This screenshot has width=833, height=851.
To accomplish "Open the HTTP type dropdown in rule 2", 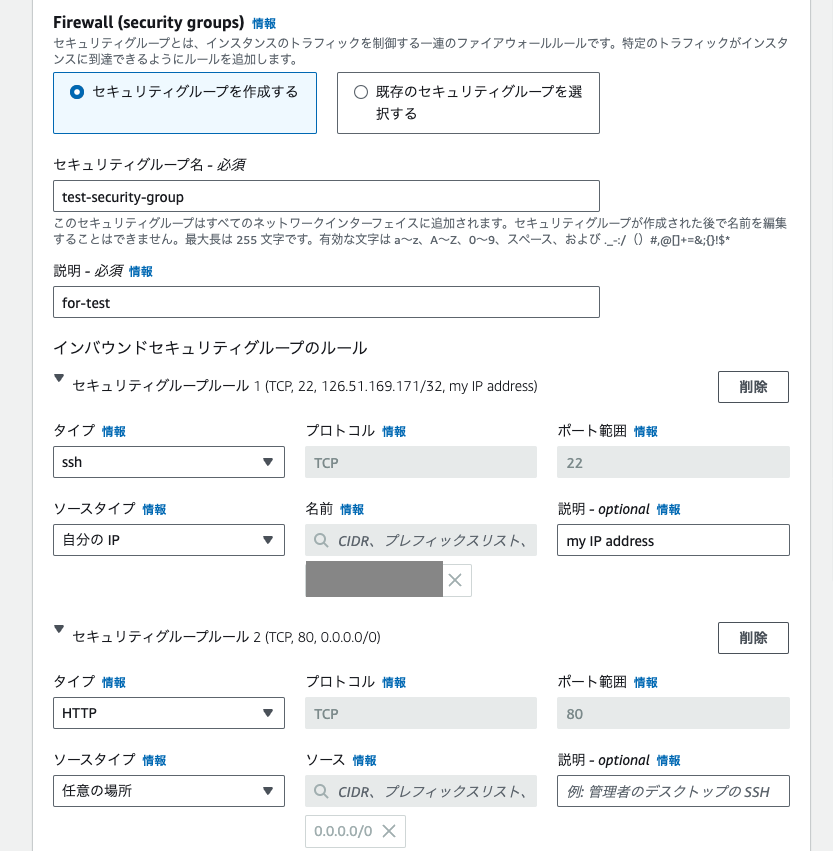I will tap(168, 713).
